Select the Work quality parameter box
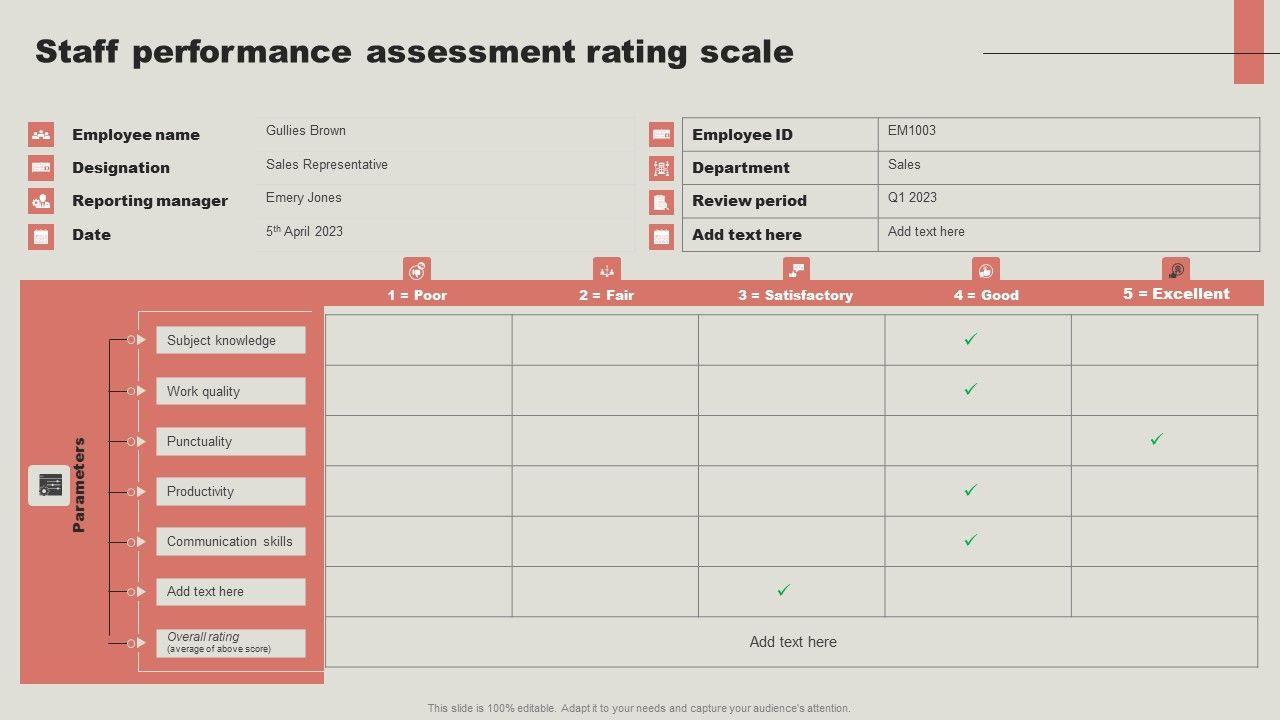 pyautogui.click(x=231, y=391)
